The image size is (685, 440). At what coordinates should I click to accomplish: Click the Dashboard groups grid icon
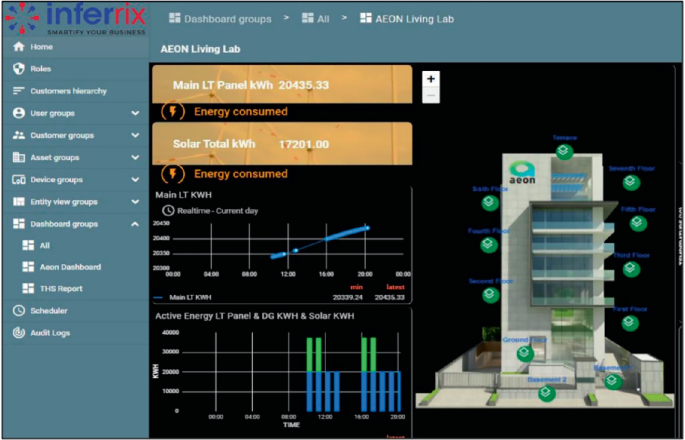[x=19, y=224]
